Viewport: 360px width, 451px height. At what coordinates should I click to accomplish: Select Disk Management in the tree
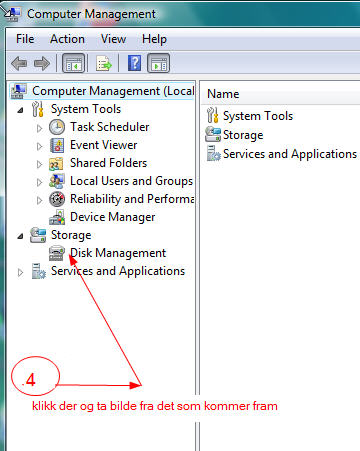tap(118, 253)
